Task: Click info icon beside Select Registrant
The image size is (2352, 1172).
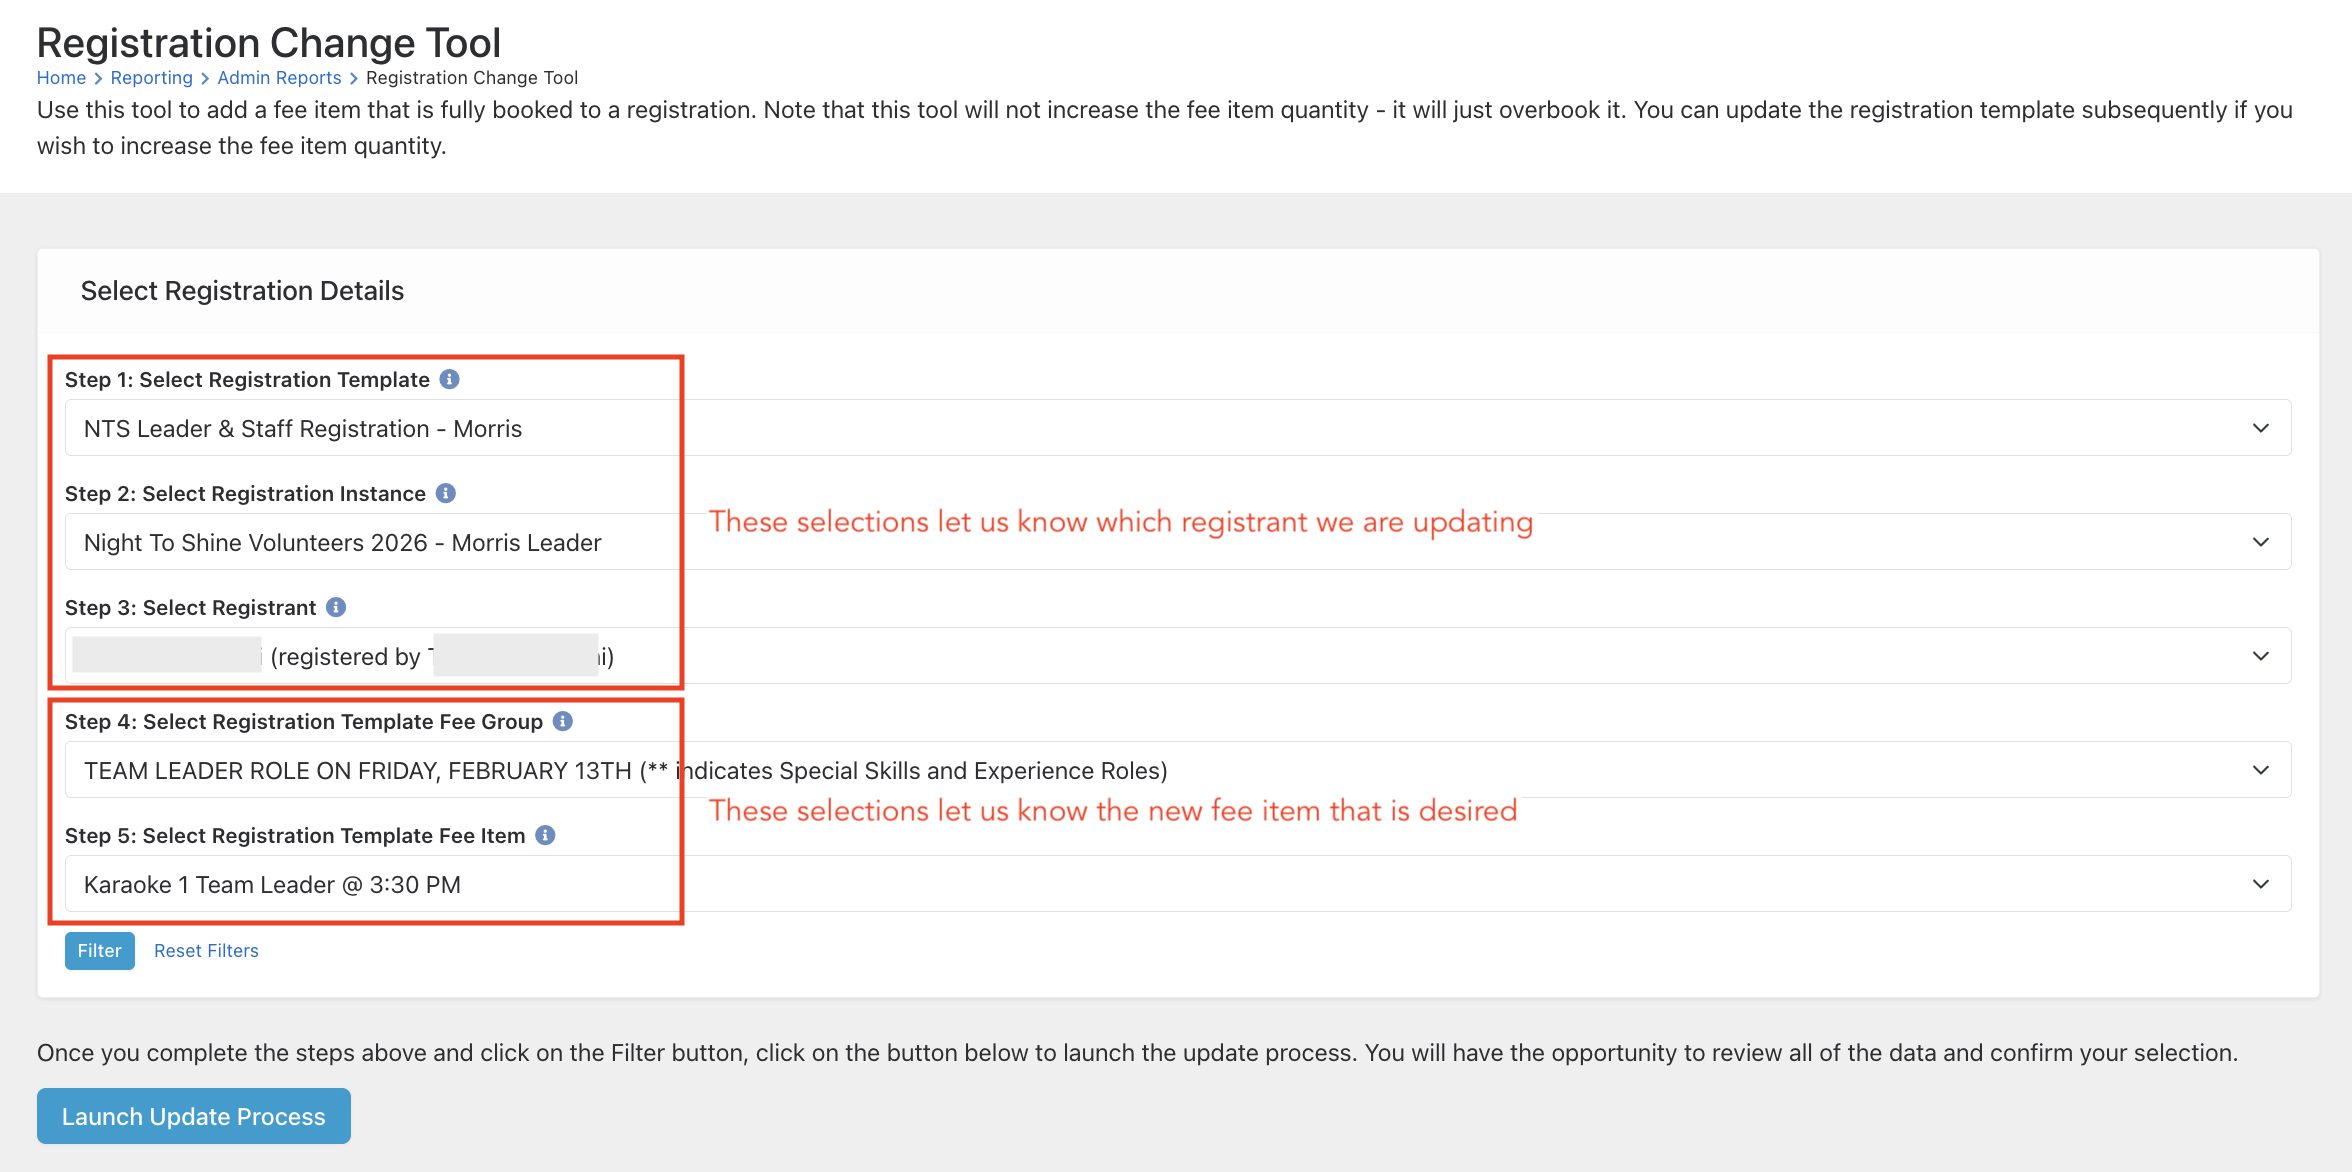Action: pyautogui.click(x=336, y=607)
